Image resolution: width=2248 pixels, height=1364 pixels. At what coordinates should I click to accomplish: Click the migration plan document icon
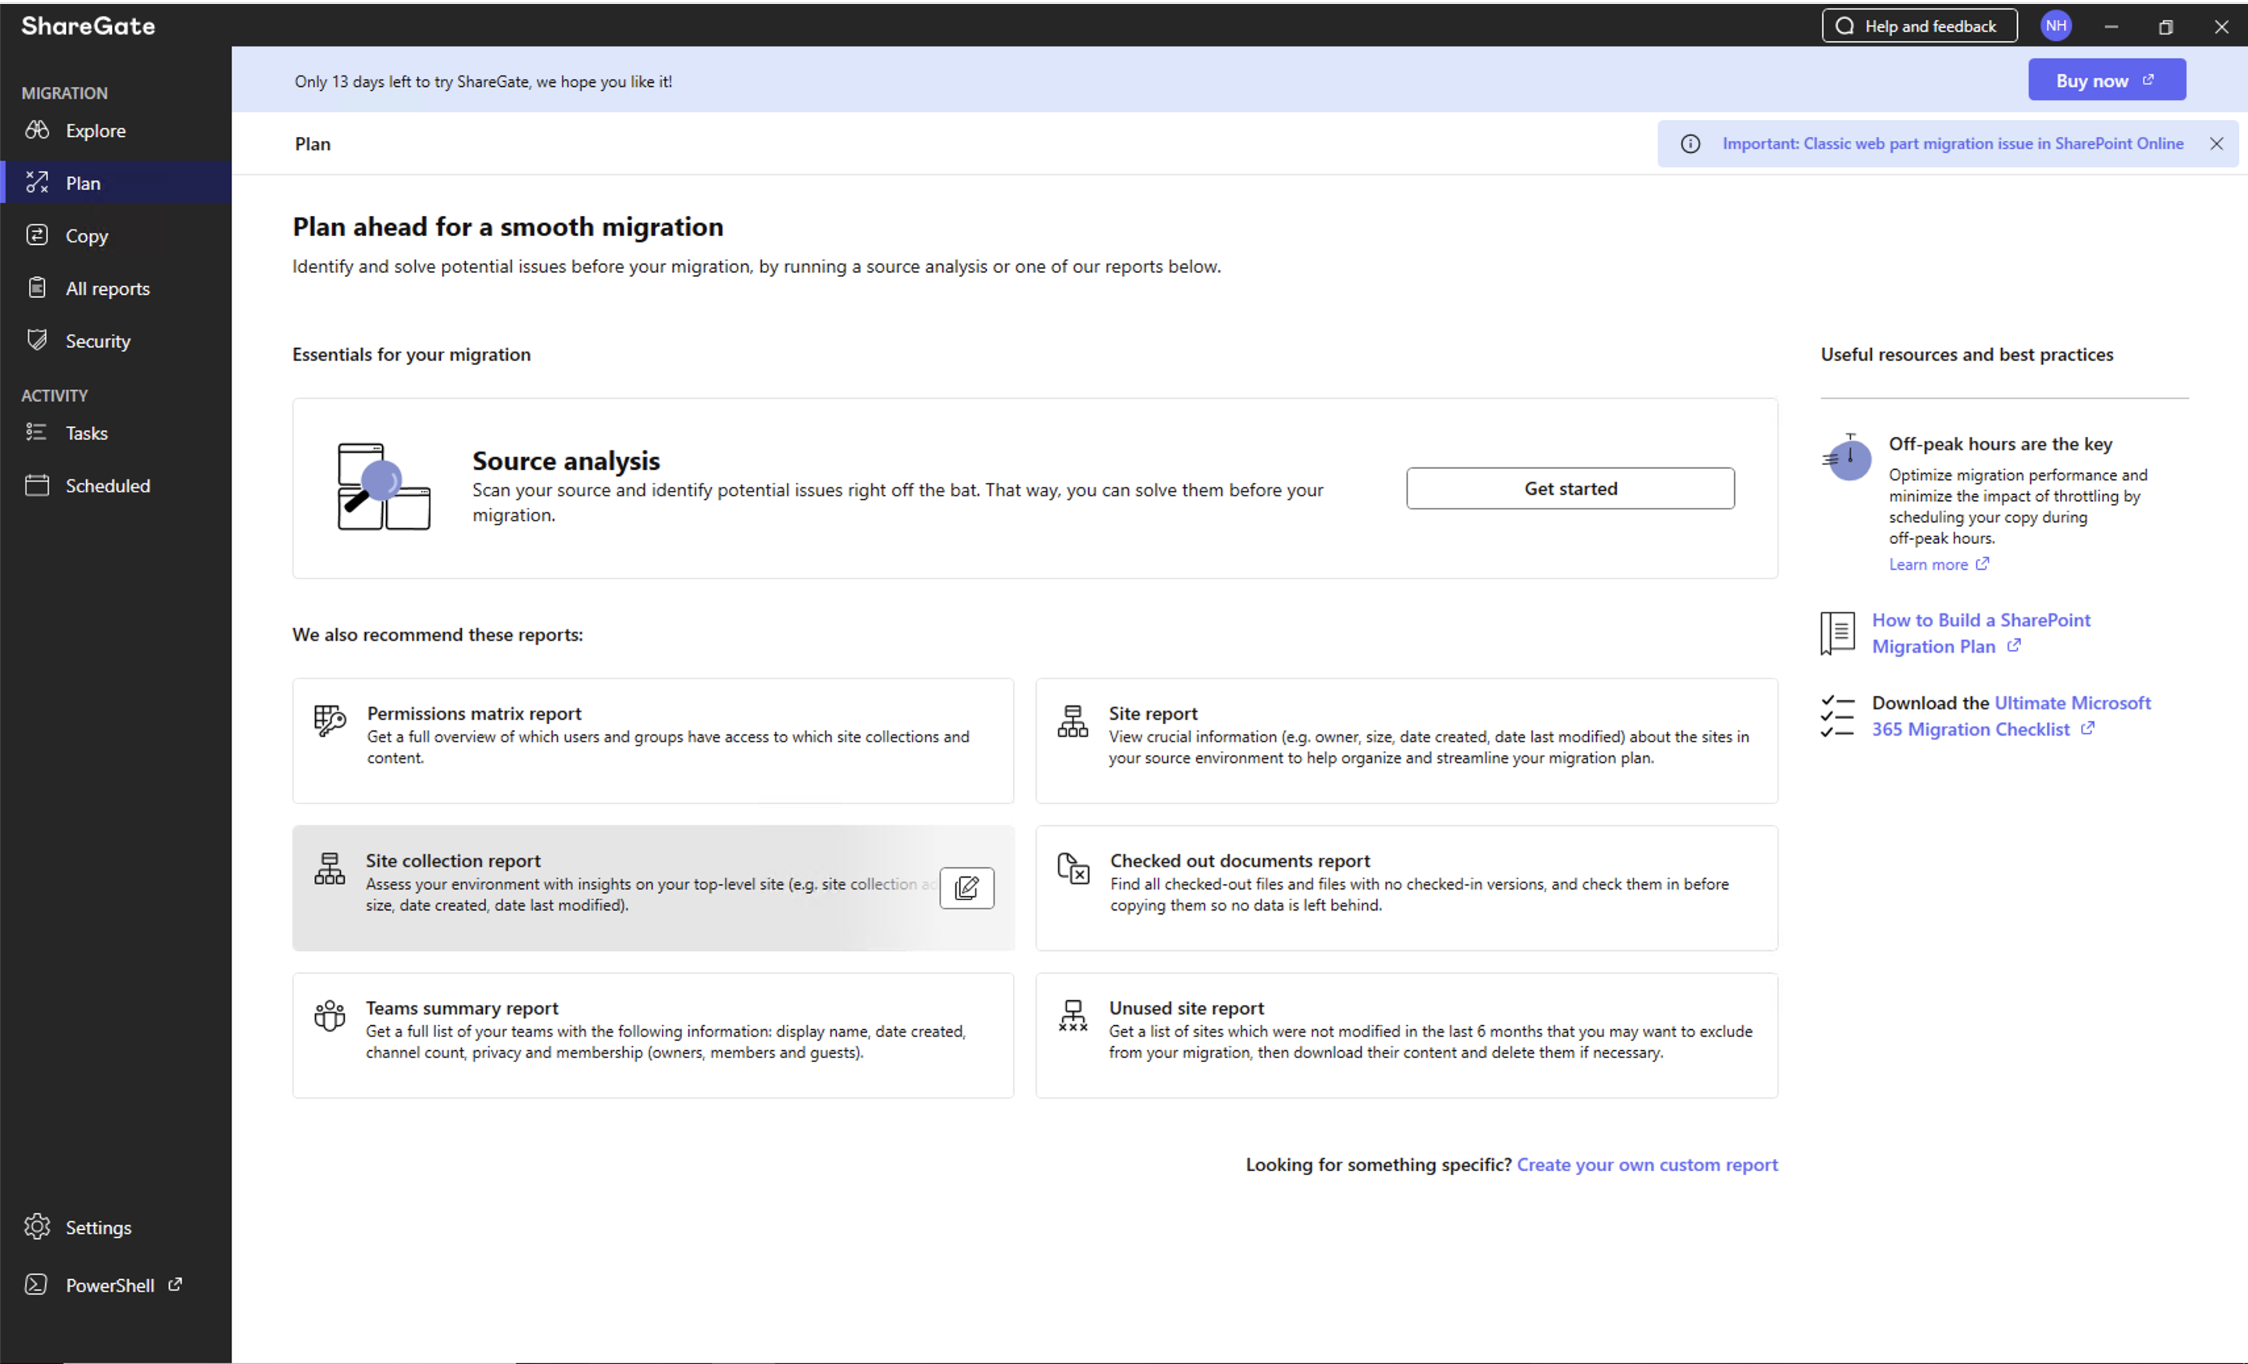point(1838,633)
